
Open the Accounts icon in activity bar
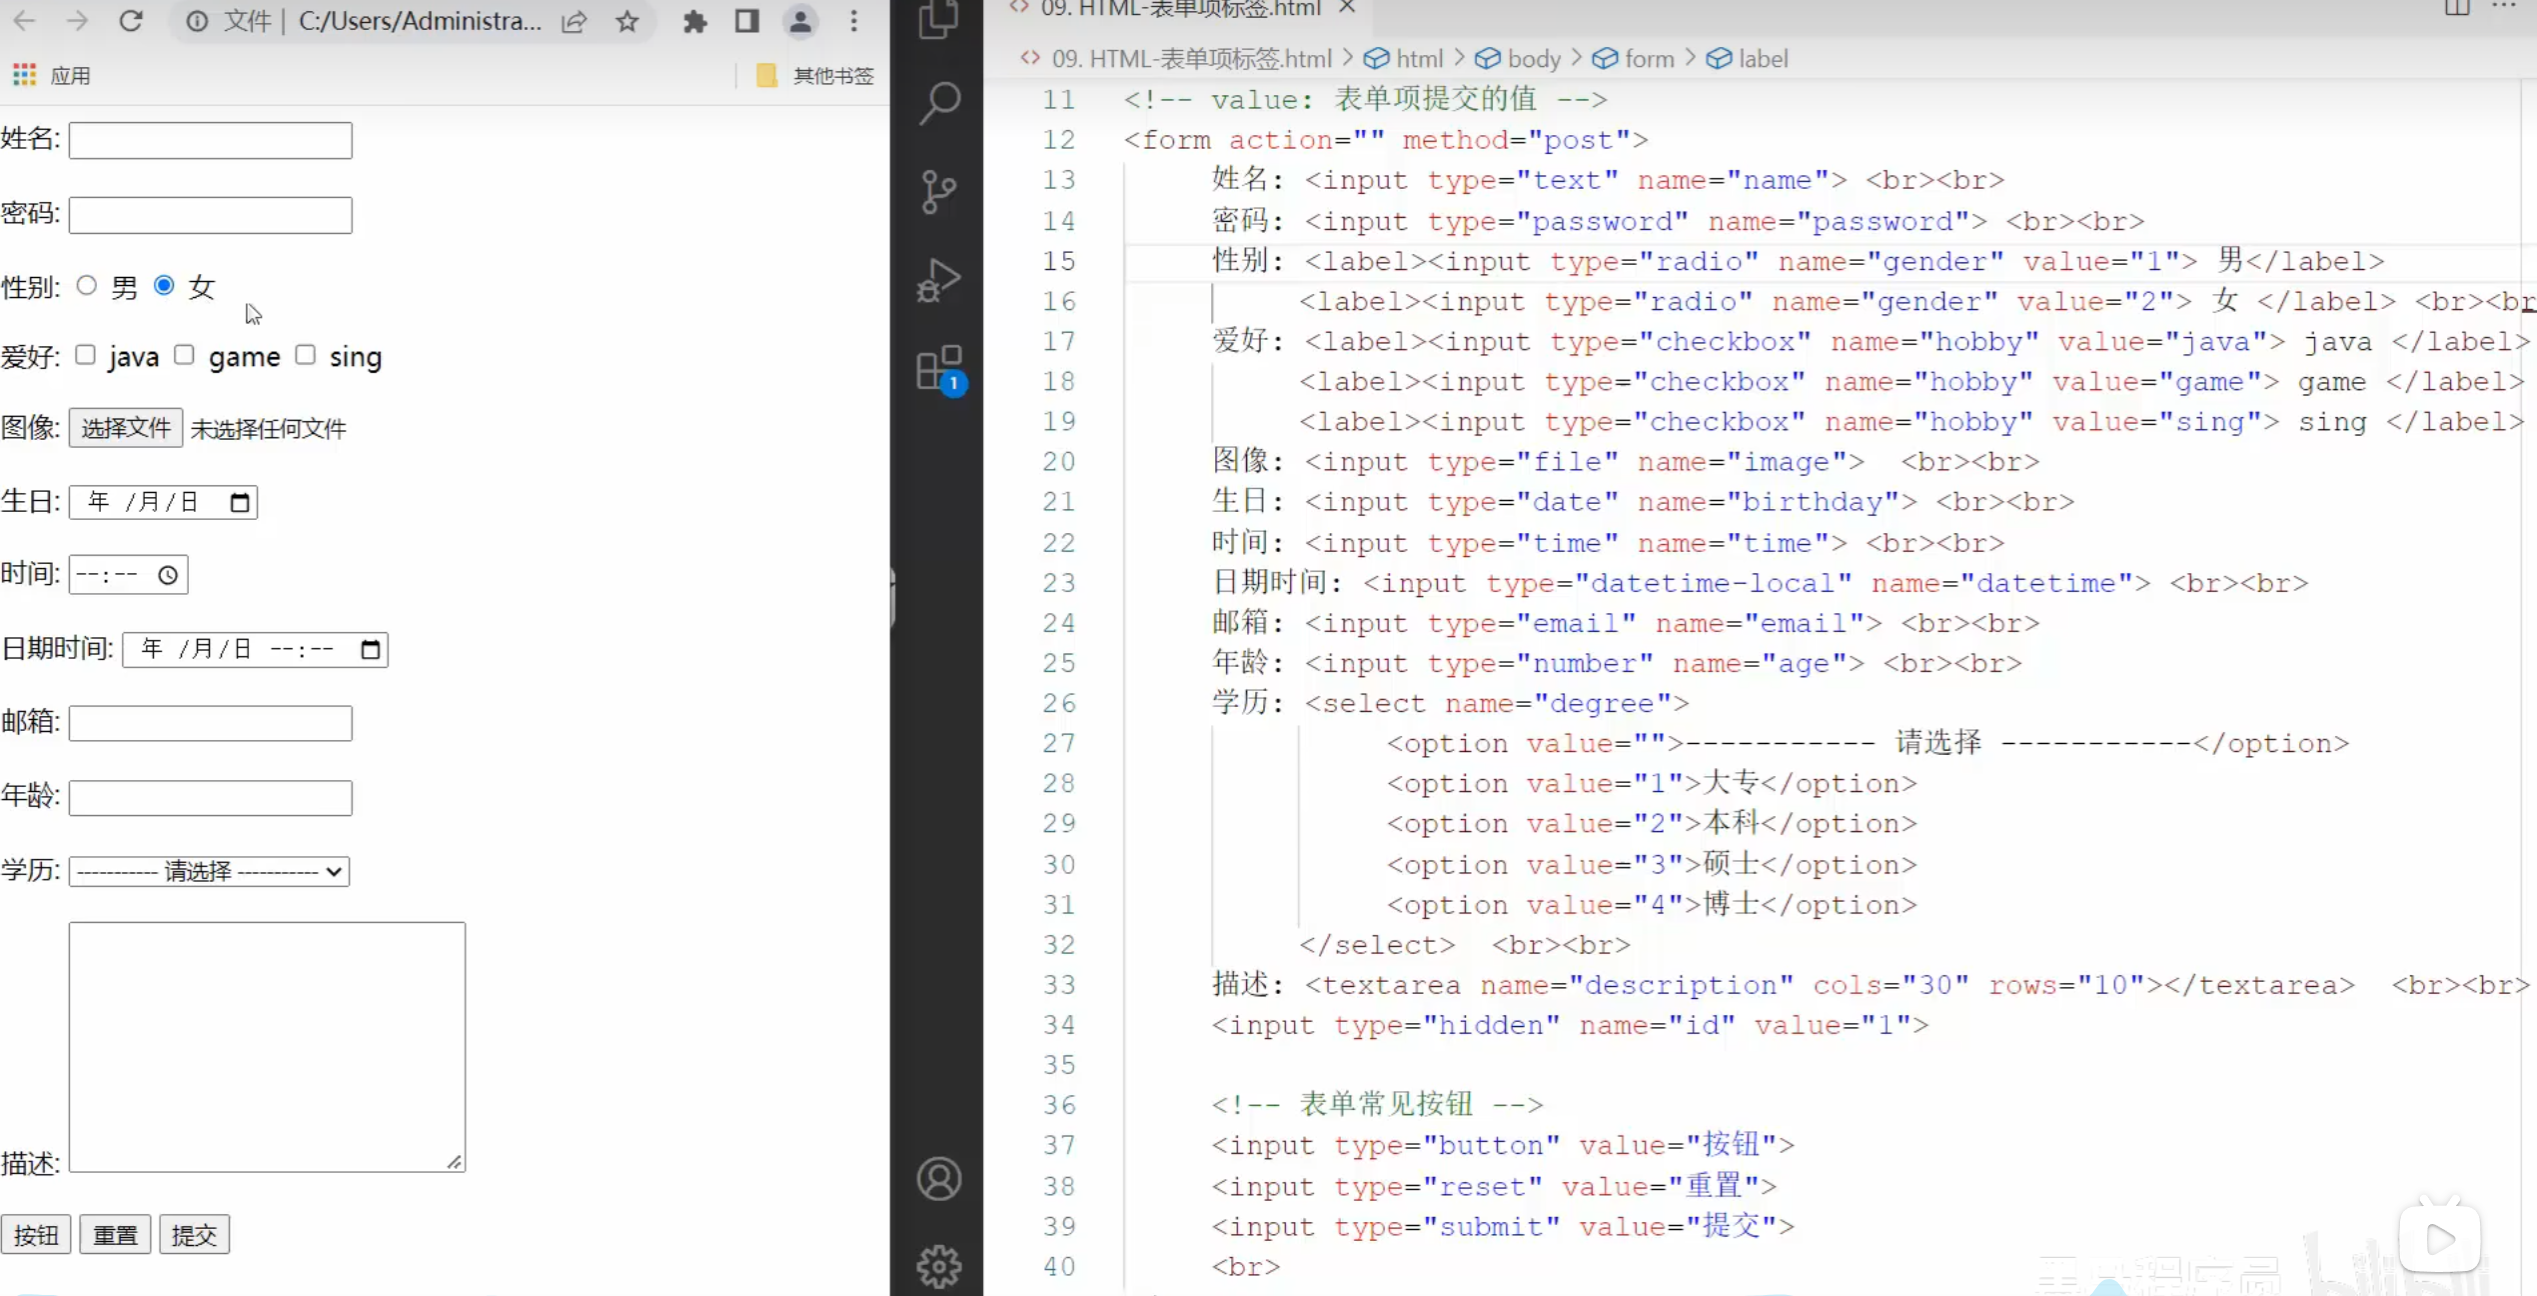[x=939, y=1179]
